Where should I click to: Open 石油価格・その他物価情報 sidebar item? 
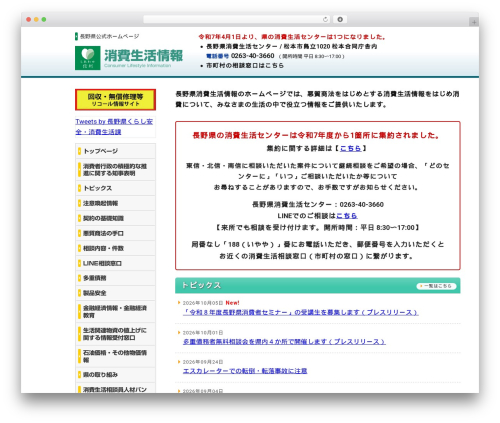click(115, 356)
